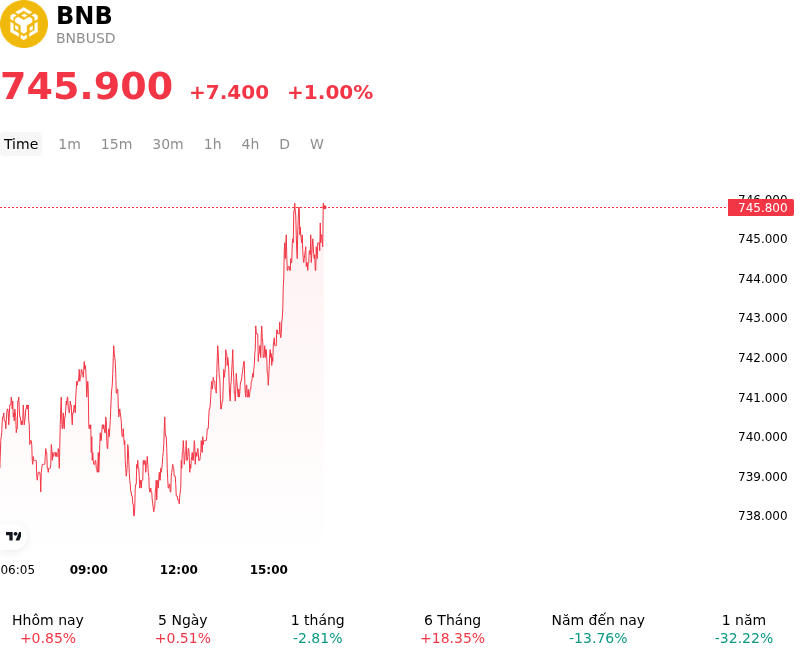
Task: Click the BNB title heading
Action: [x=84, y=15]
